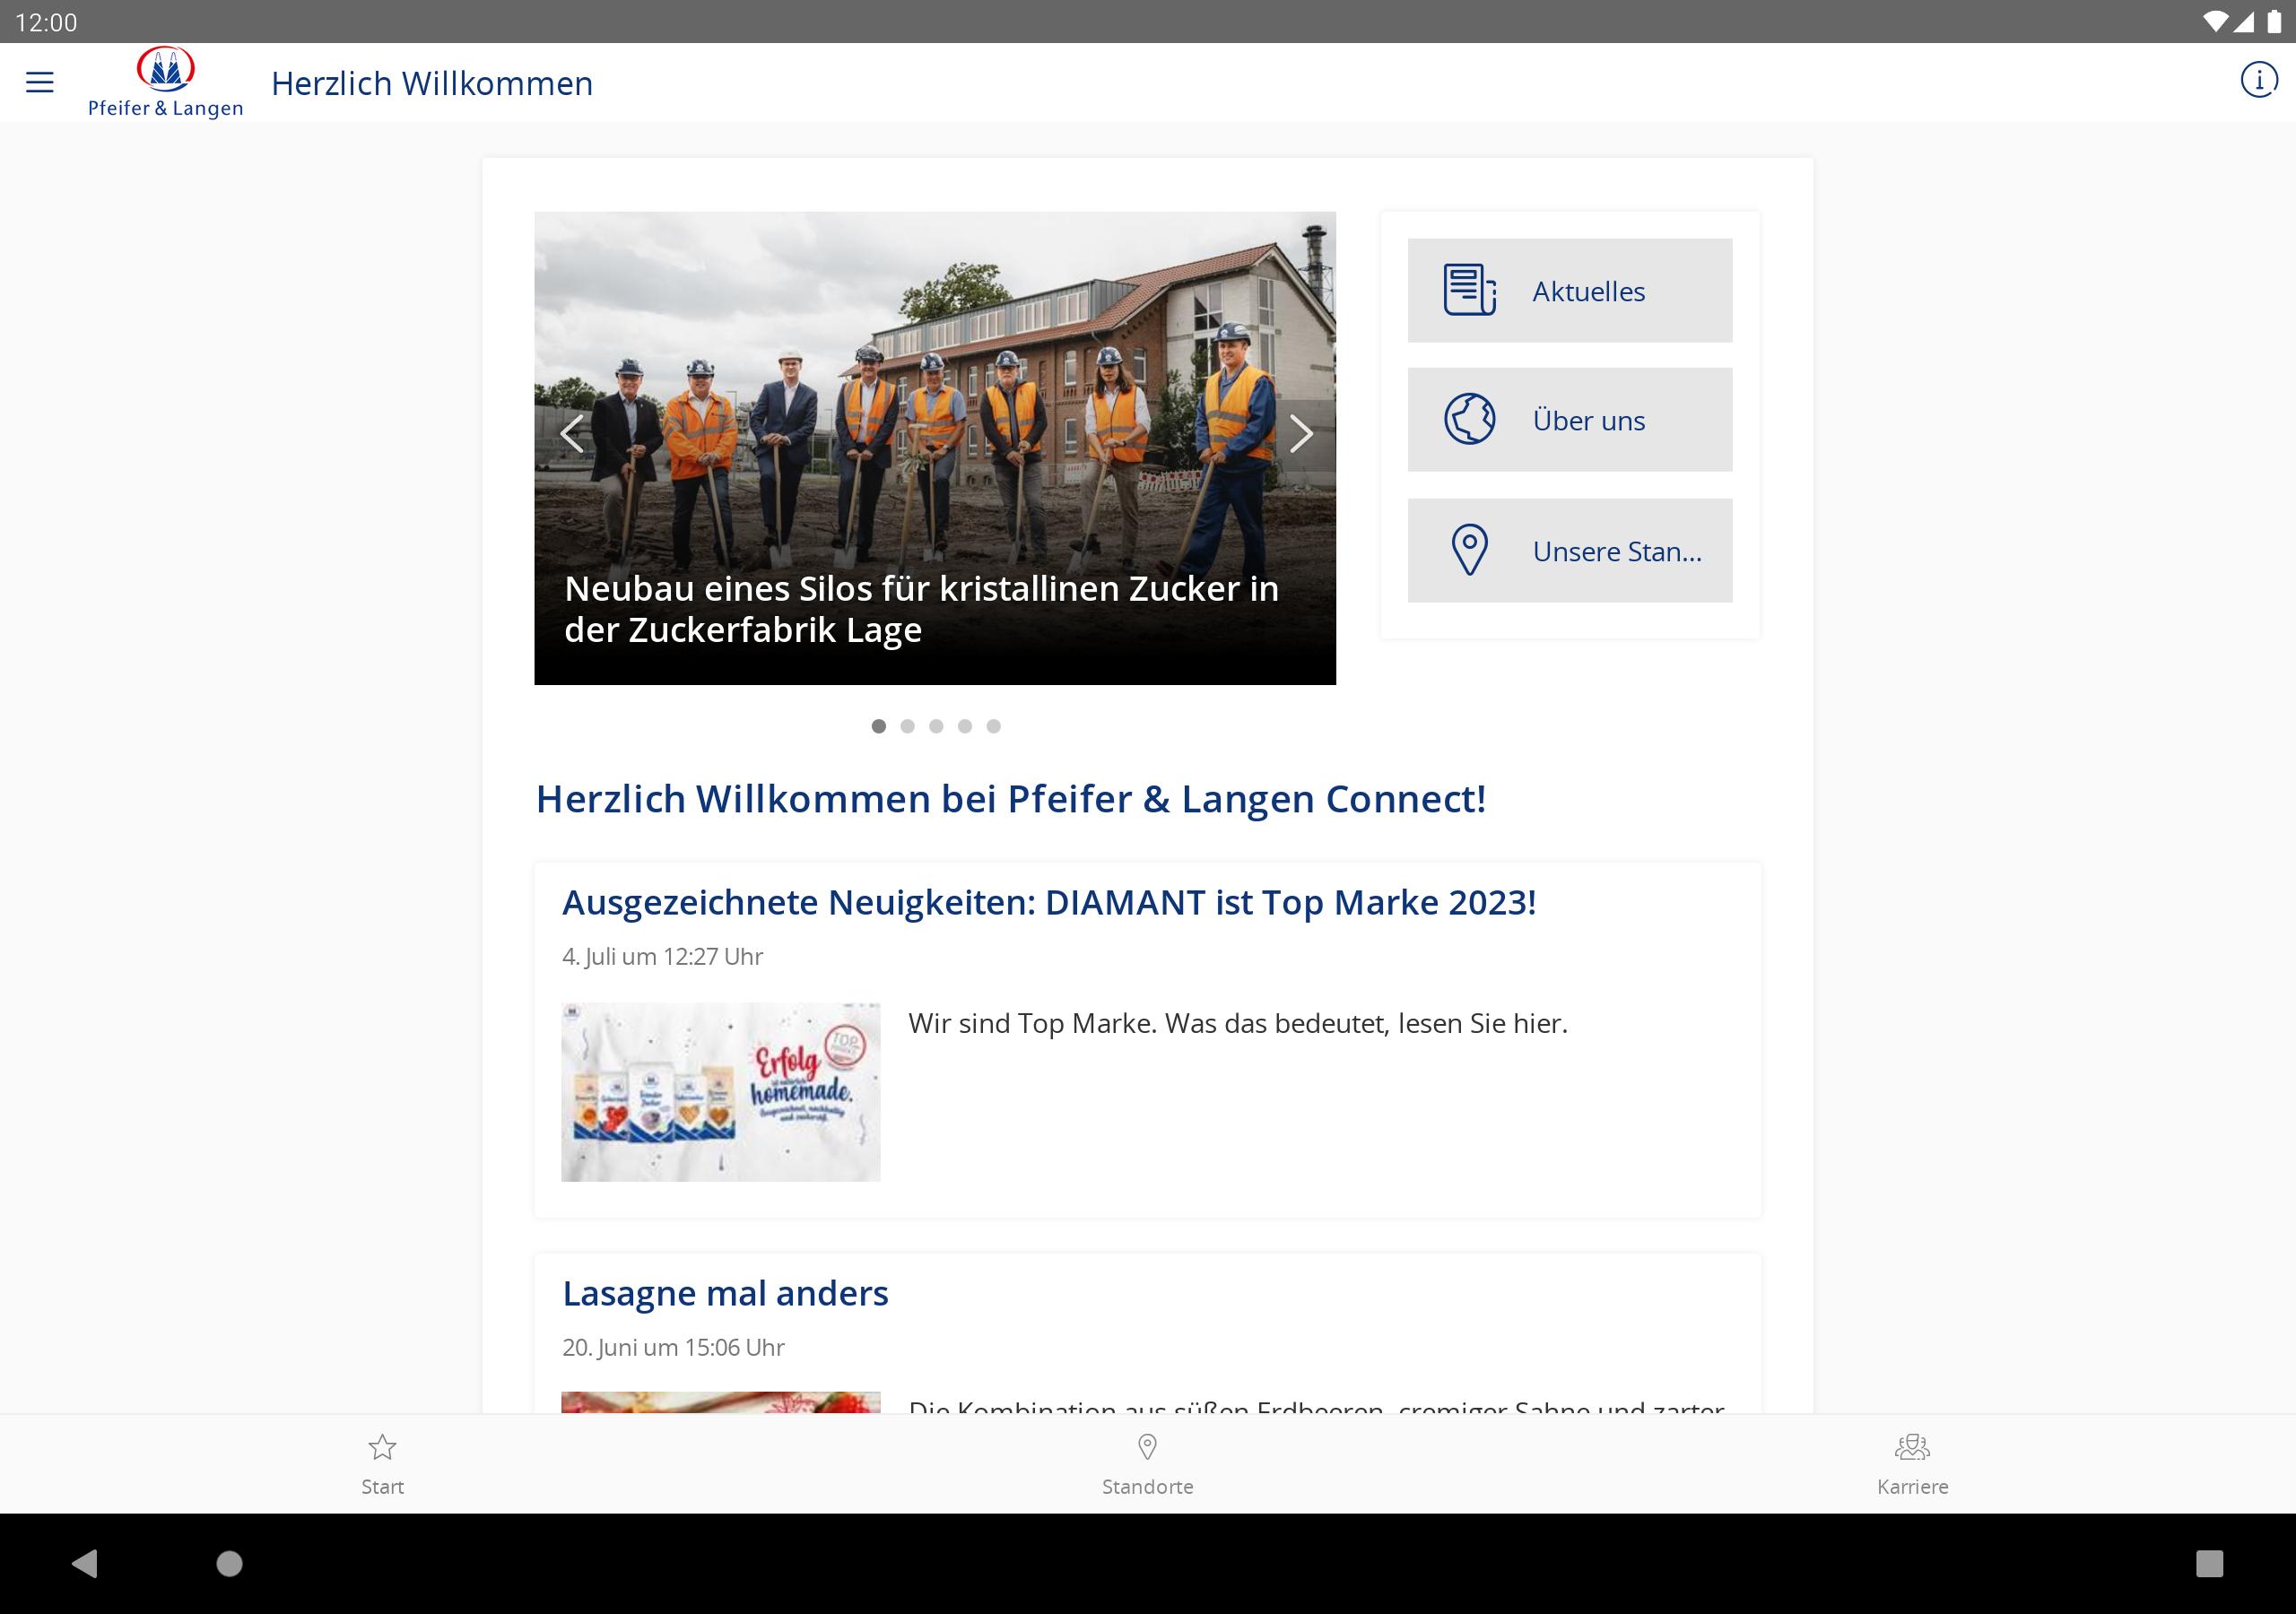
Task: Open the Über uns button label
Action: pyautogui.click(x=1588, y=420)
